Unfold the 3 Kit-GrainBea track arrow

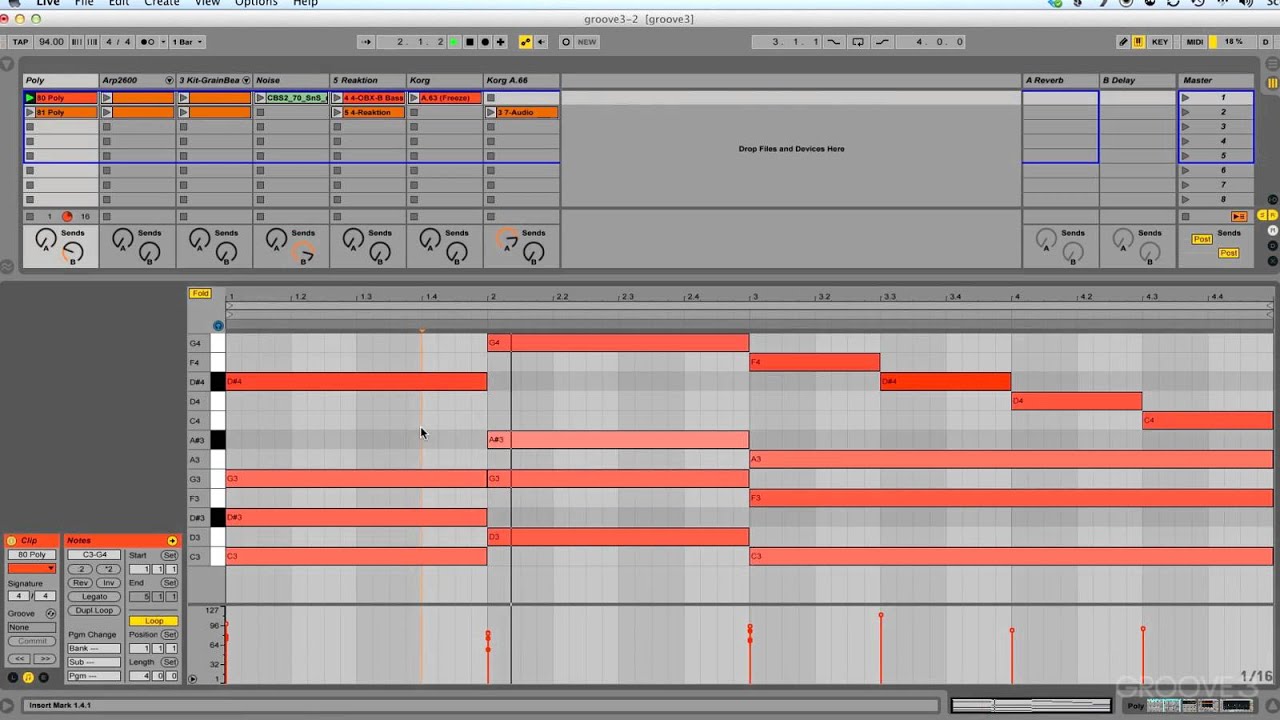[x=246, y=80]
